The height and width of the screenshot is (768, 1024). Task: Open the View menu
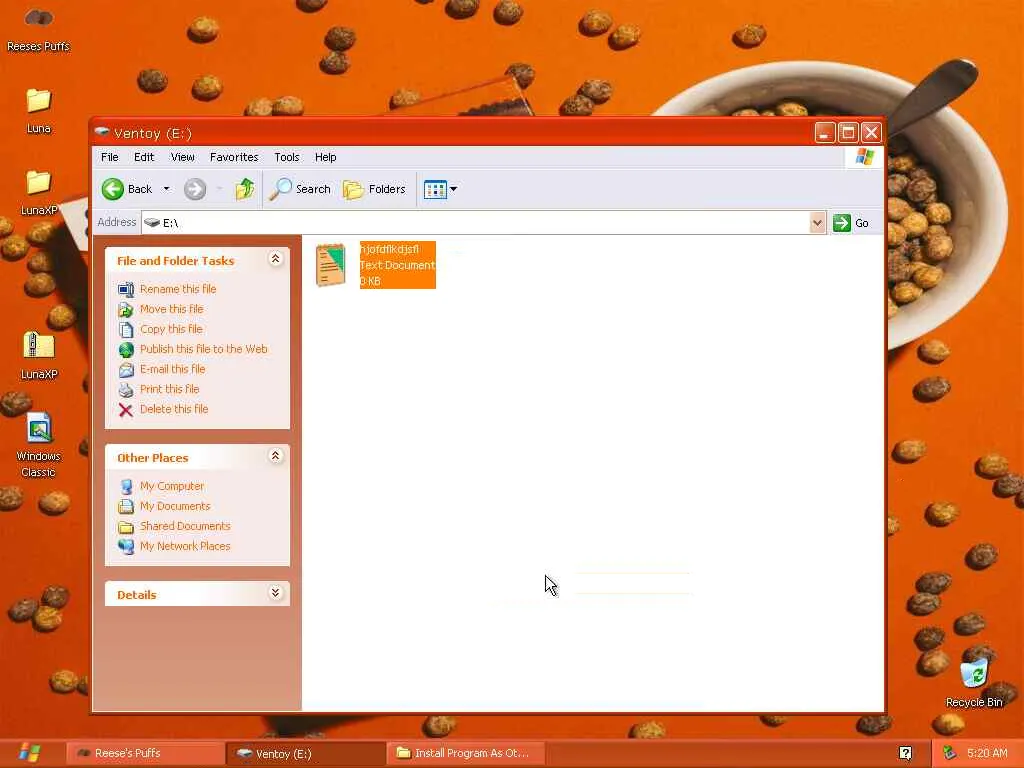(182, 157)
